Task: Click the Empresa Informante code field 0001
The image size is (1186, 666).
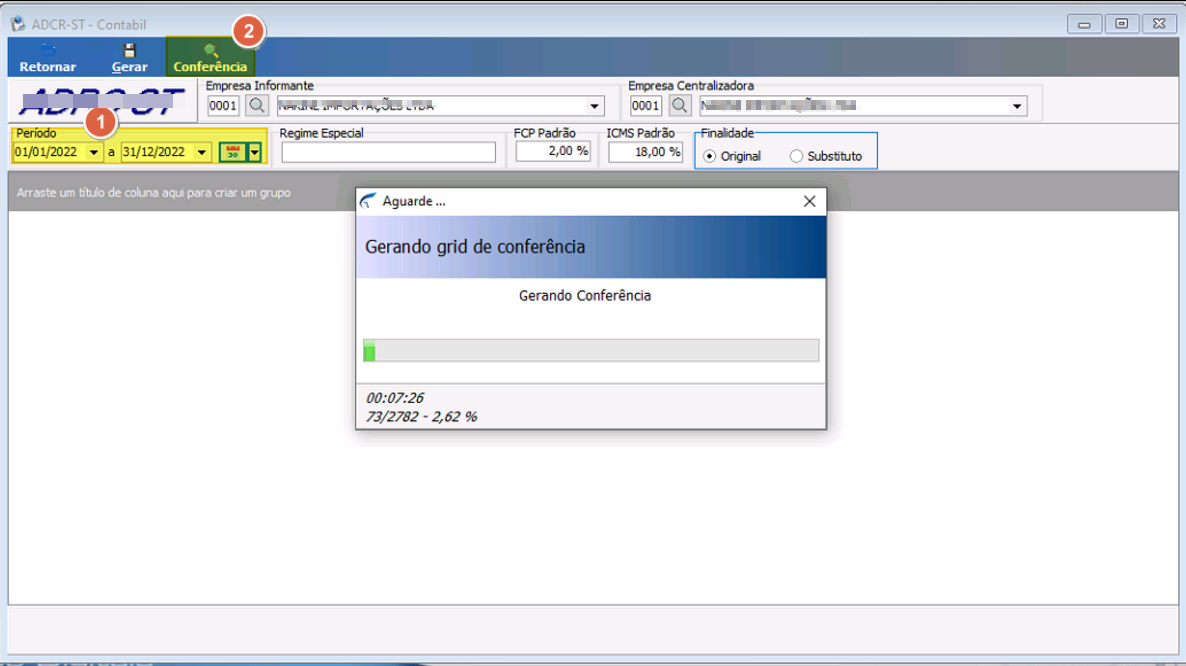Action: [223, 106]
